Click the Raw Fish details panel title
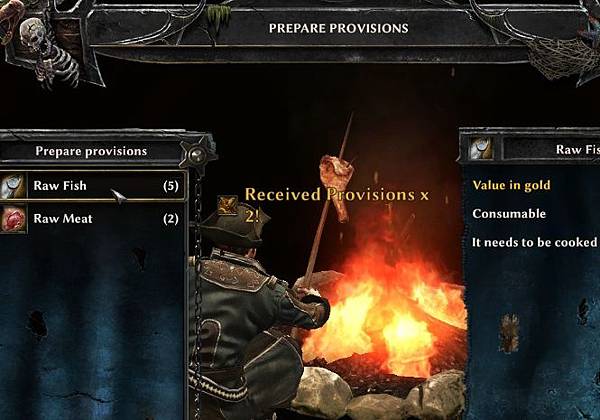This screenshot has width=600, height=420. pos(578,150)
